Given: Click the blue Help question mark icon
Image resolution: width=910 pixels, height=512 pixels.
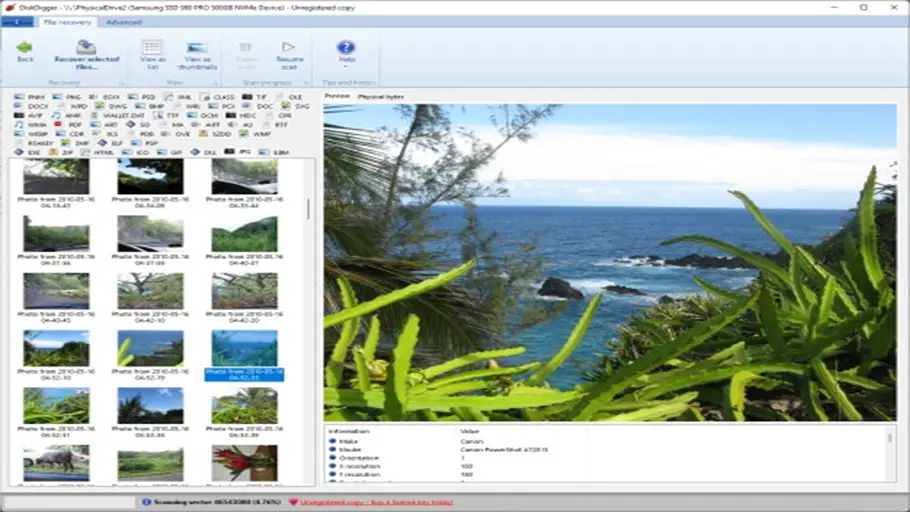Looking at the screenshot, I should click(x=346, y=46).
